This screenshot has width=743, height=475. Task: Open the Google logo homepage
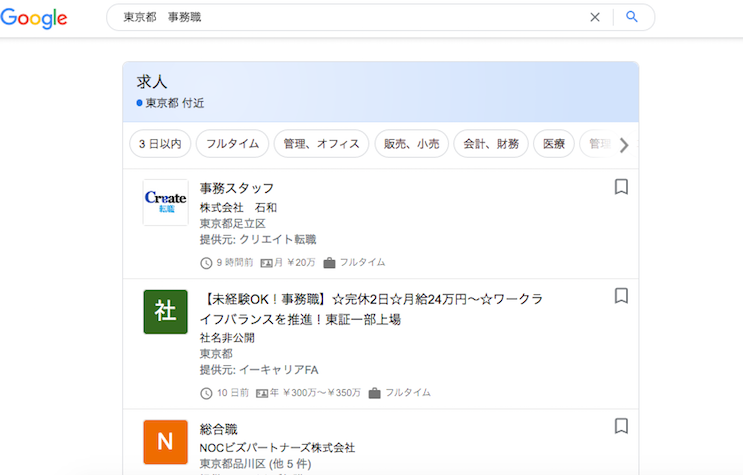pos(34,18)
